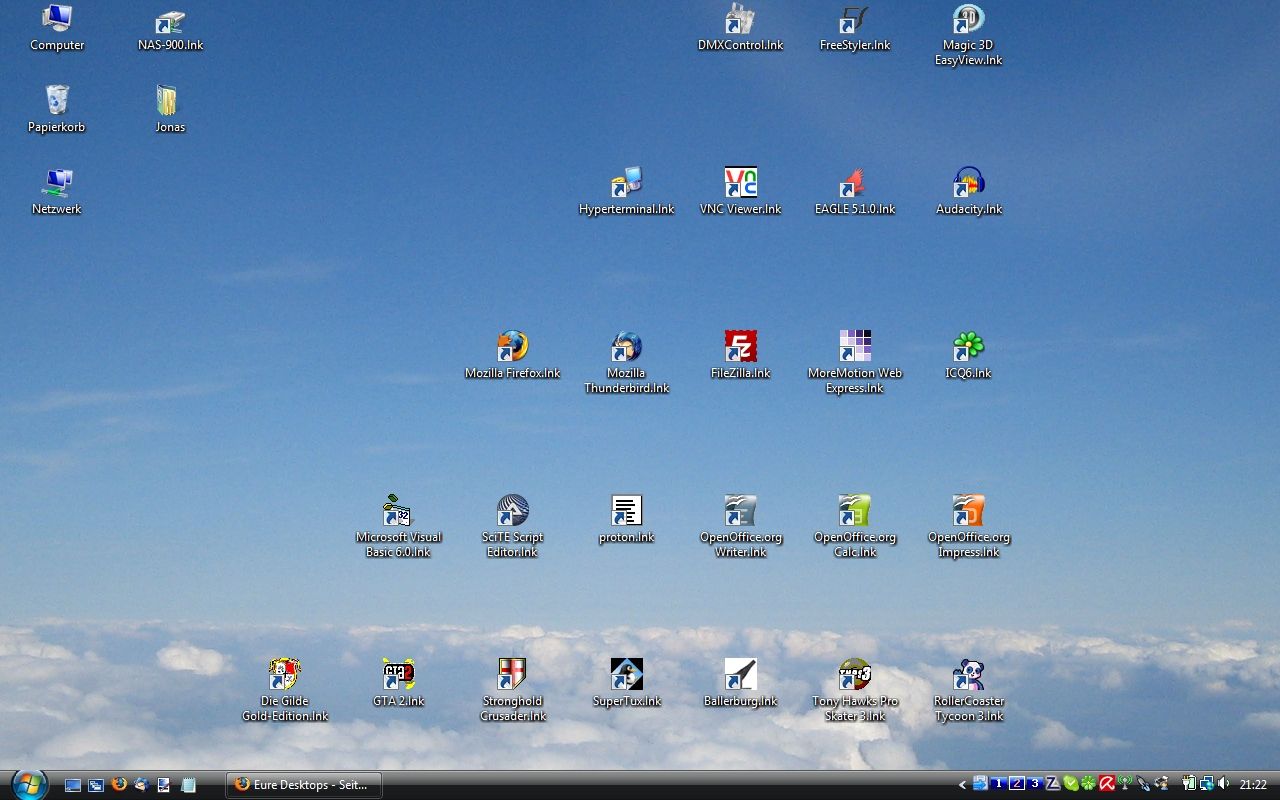This screenshot has height=800, width=1280.
Task: Select the Netzwerk icon
Action: click(x=57, y=191)
